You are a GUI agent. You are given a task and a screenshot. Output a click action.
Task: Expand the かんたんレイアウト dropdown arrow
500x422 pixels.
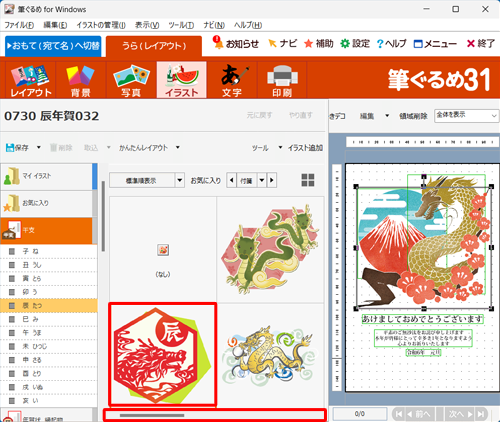pyautogui.click(x=178, y=147)
